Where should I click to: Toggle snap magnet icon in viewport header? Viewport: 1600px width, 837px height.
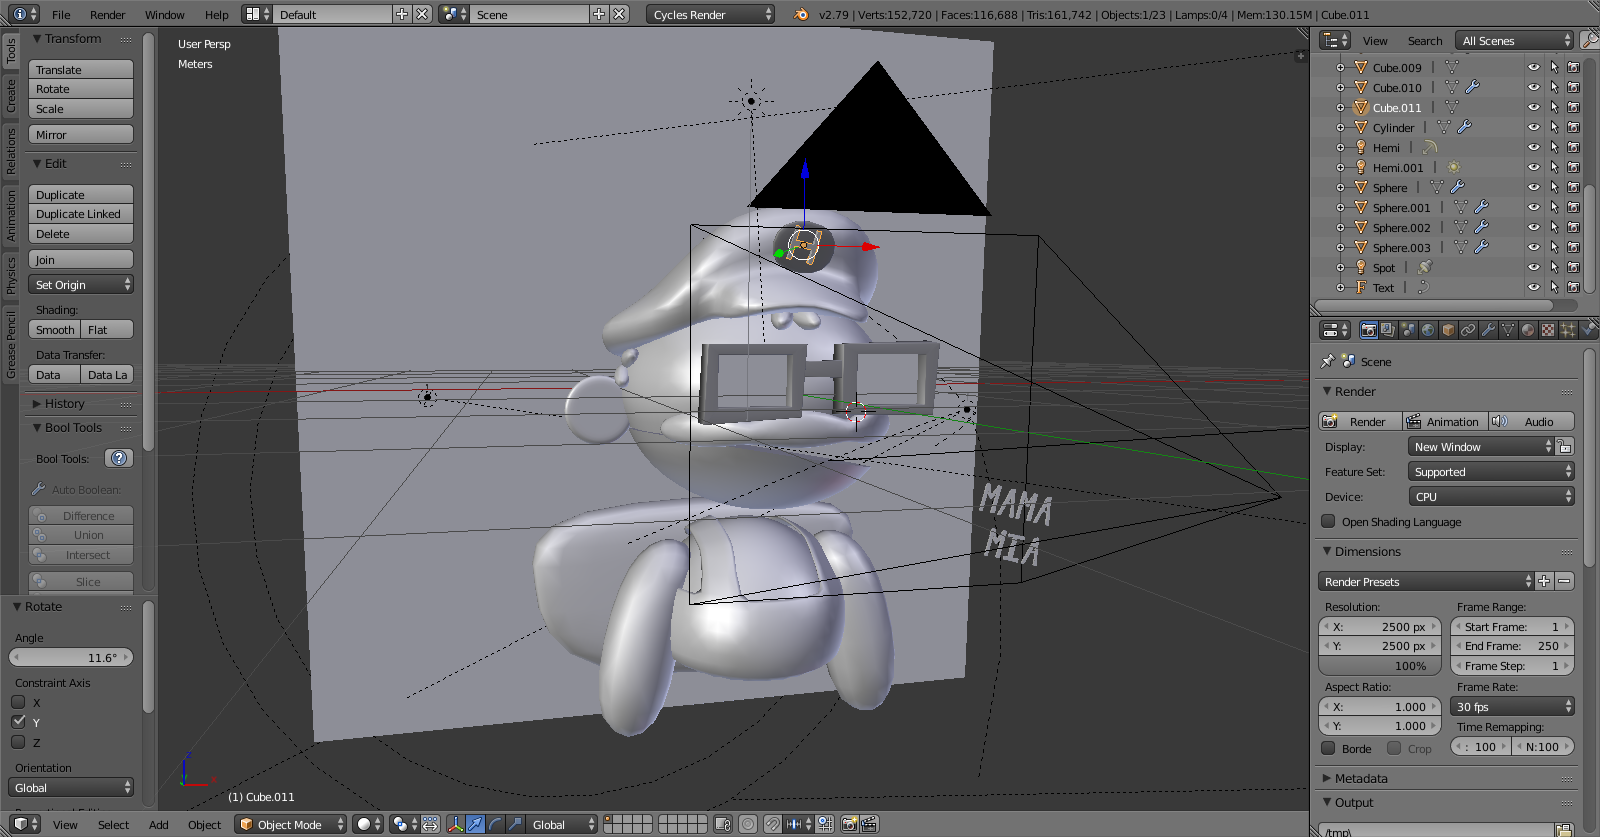click(773, 824)
